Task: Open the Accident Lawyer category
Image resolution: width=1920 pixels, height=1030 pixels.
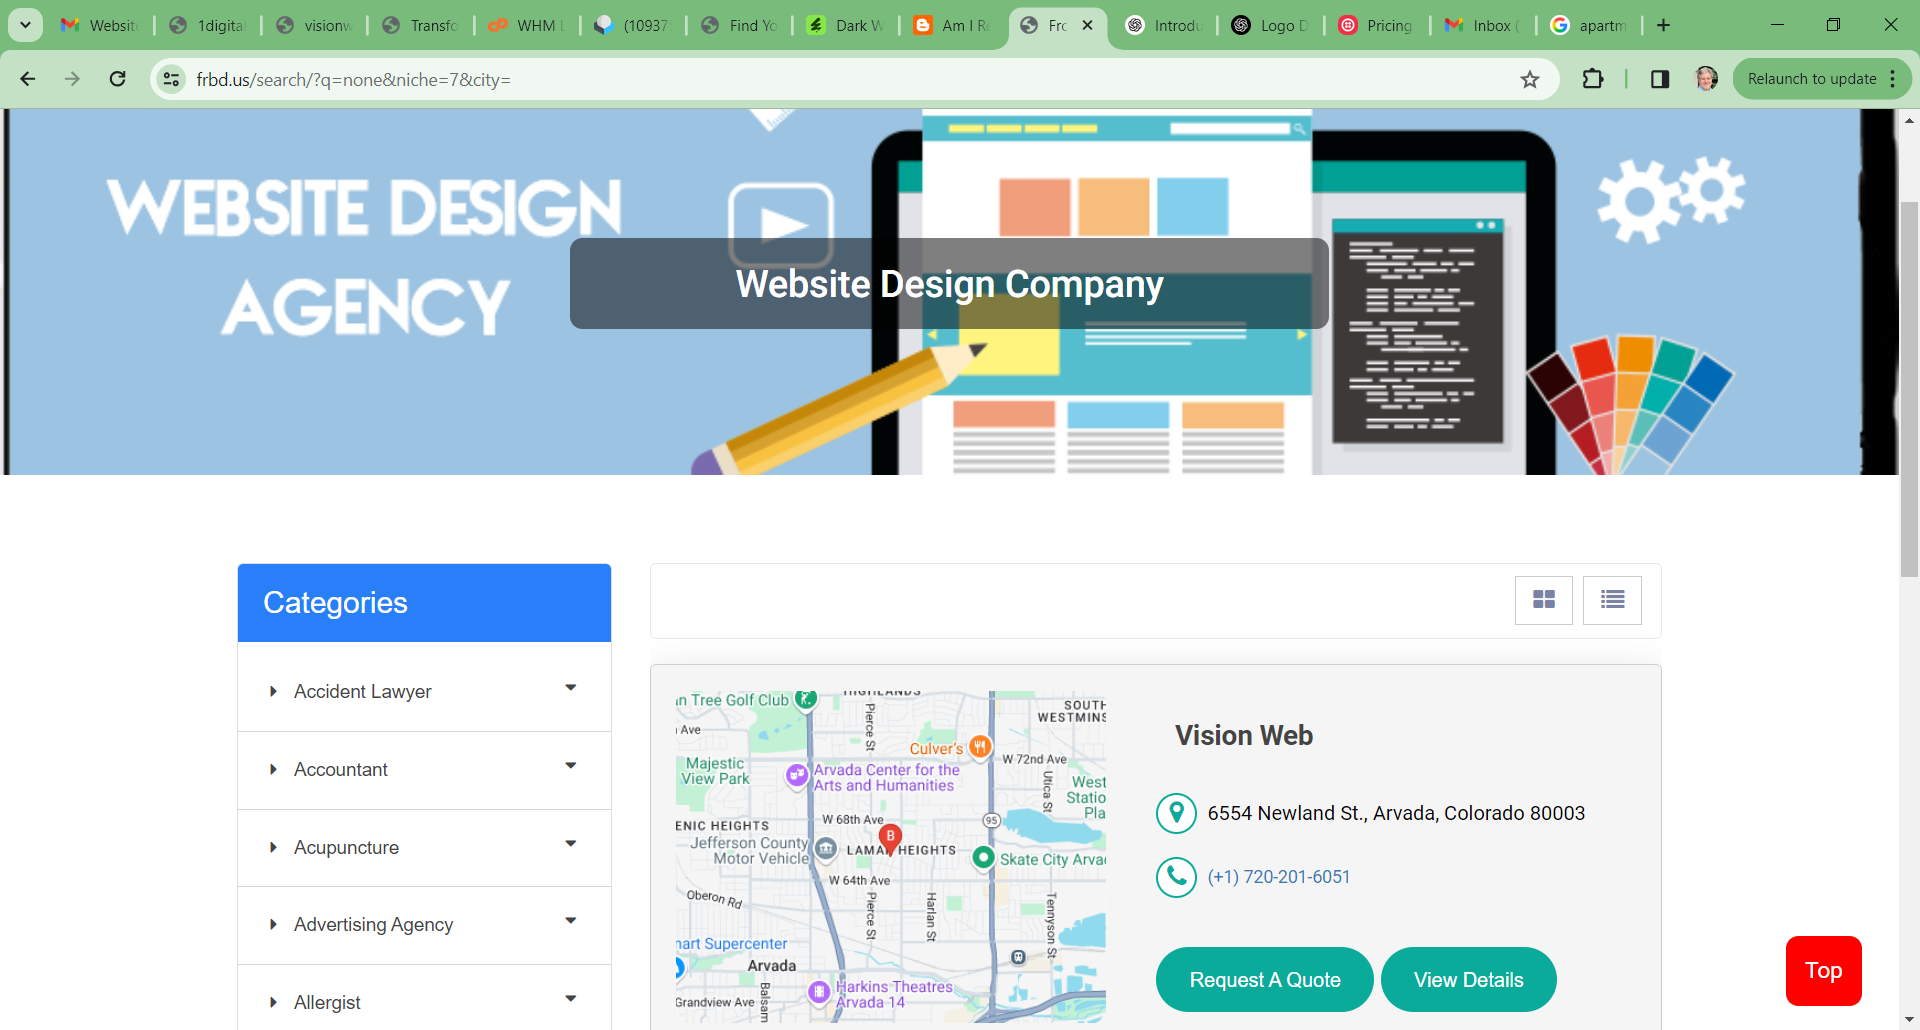Action: coord(362,692)
